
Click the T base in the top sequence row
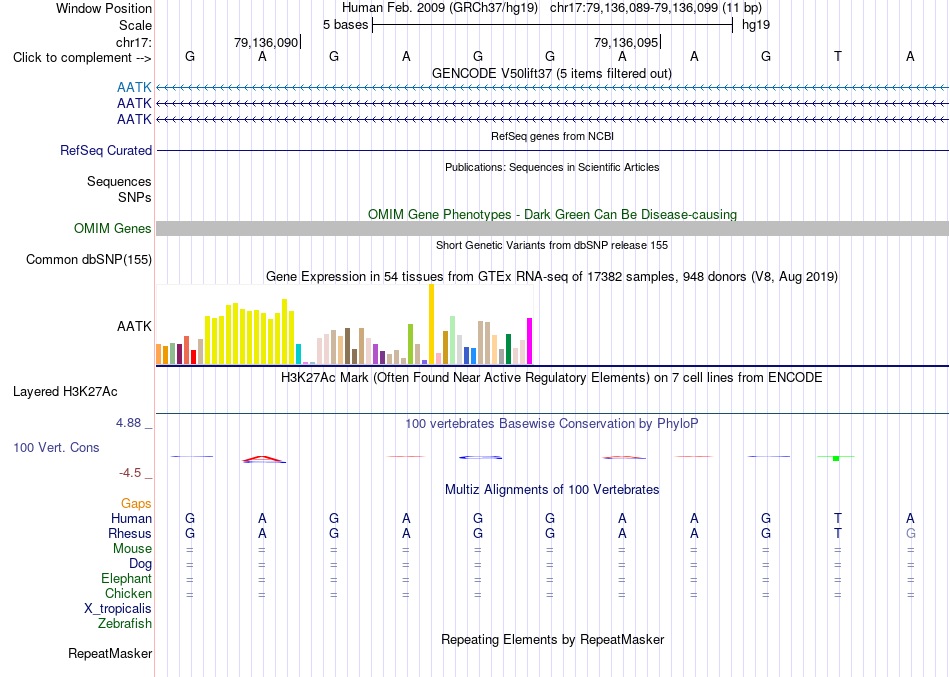coord(838,56)
